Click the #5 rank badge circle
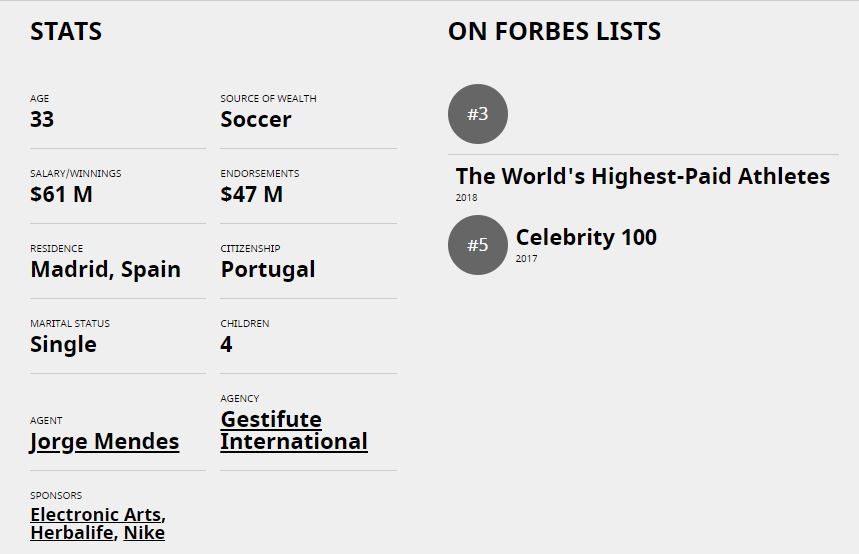The width and height of the screenshot is (859, 554). [478, 245]
